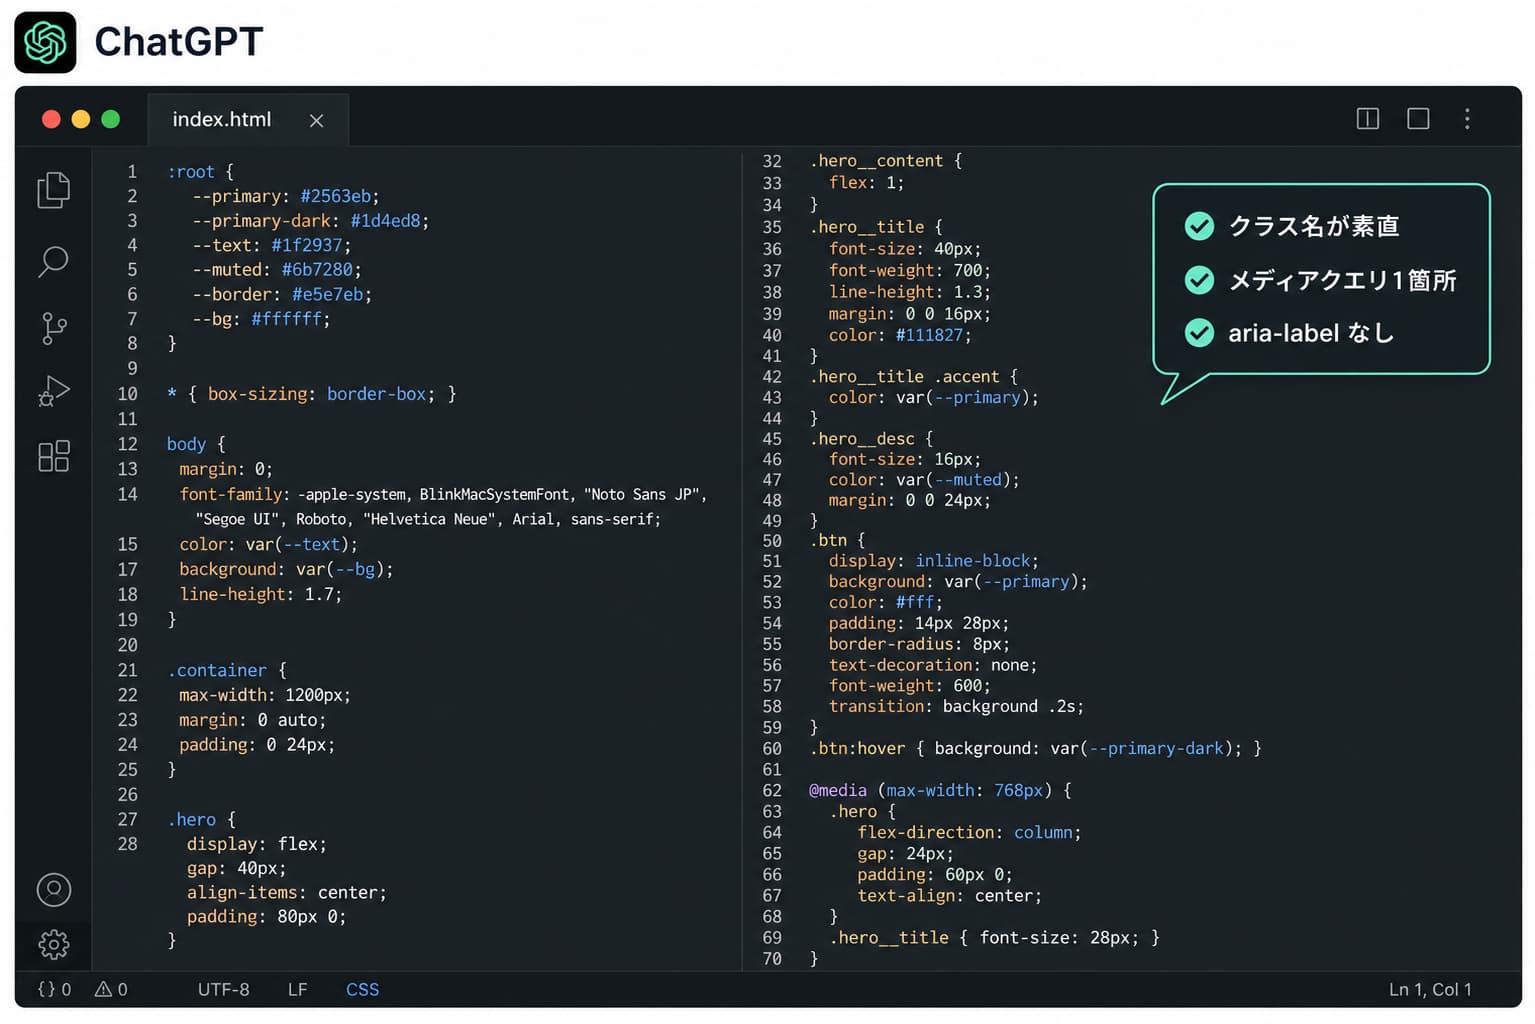Switch to the index.html tab
The height and width of the screenshot is (1024, 1535).
point(221,119)
